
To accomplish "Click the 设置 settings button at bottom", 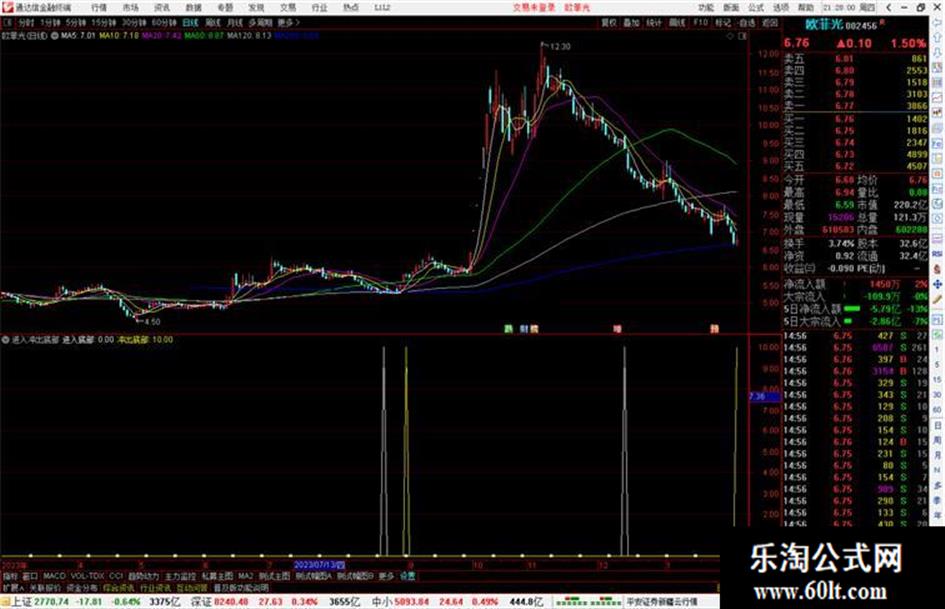I will tap(408, 576).
